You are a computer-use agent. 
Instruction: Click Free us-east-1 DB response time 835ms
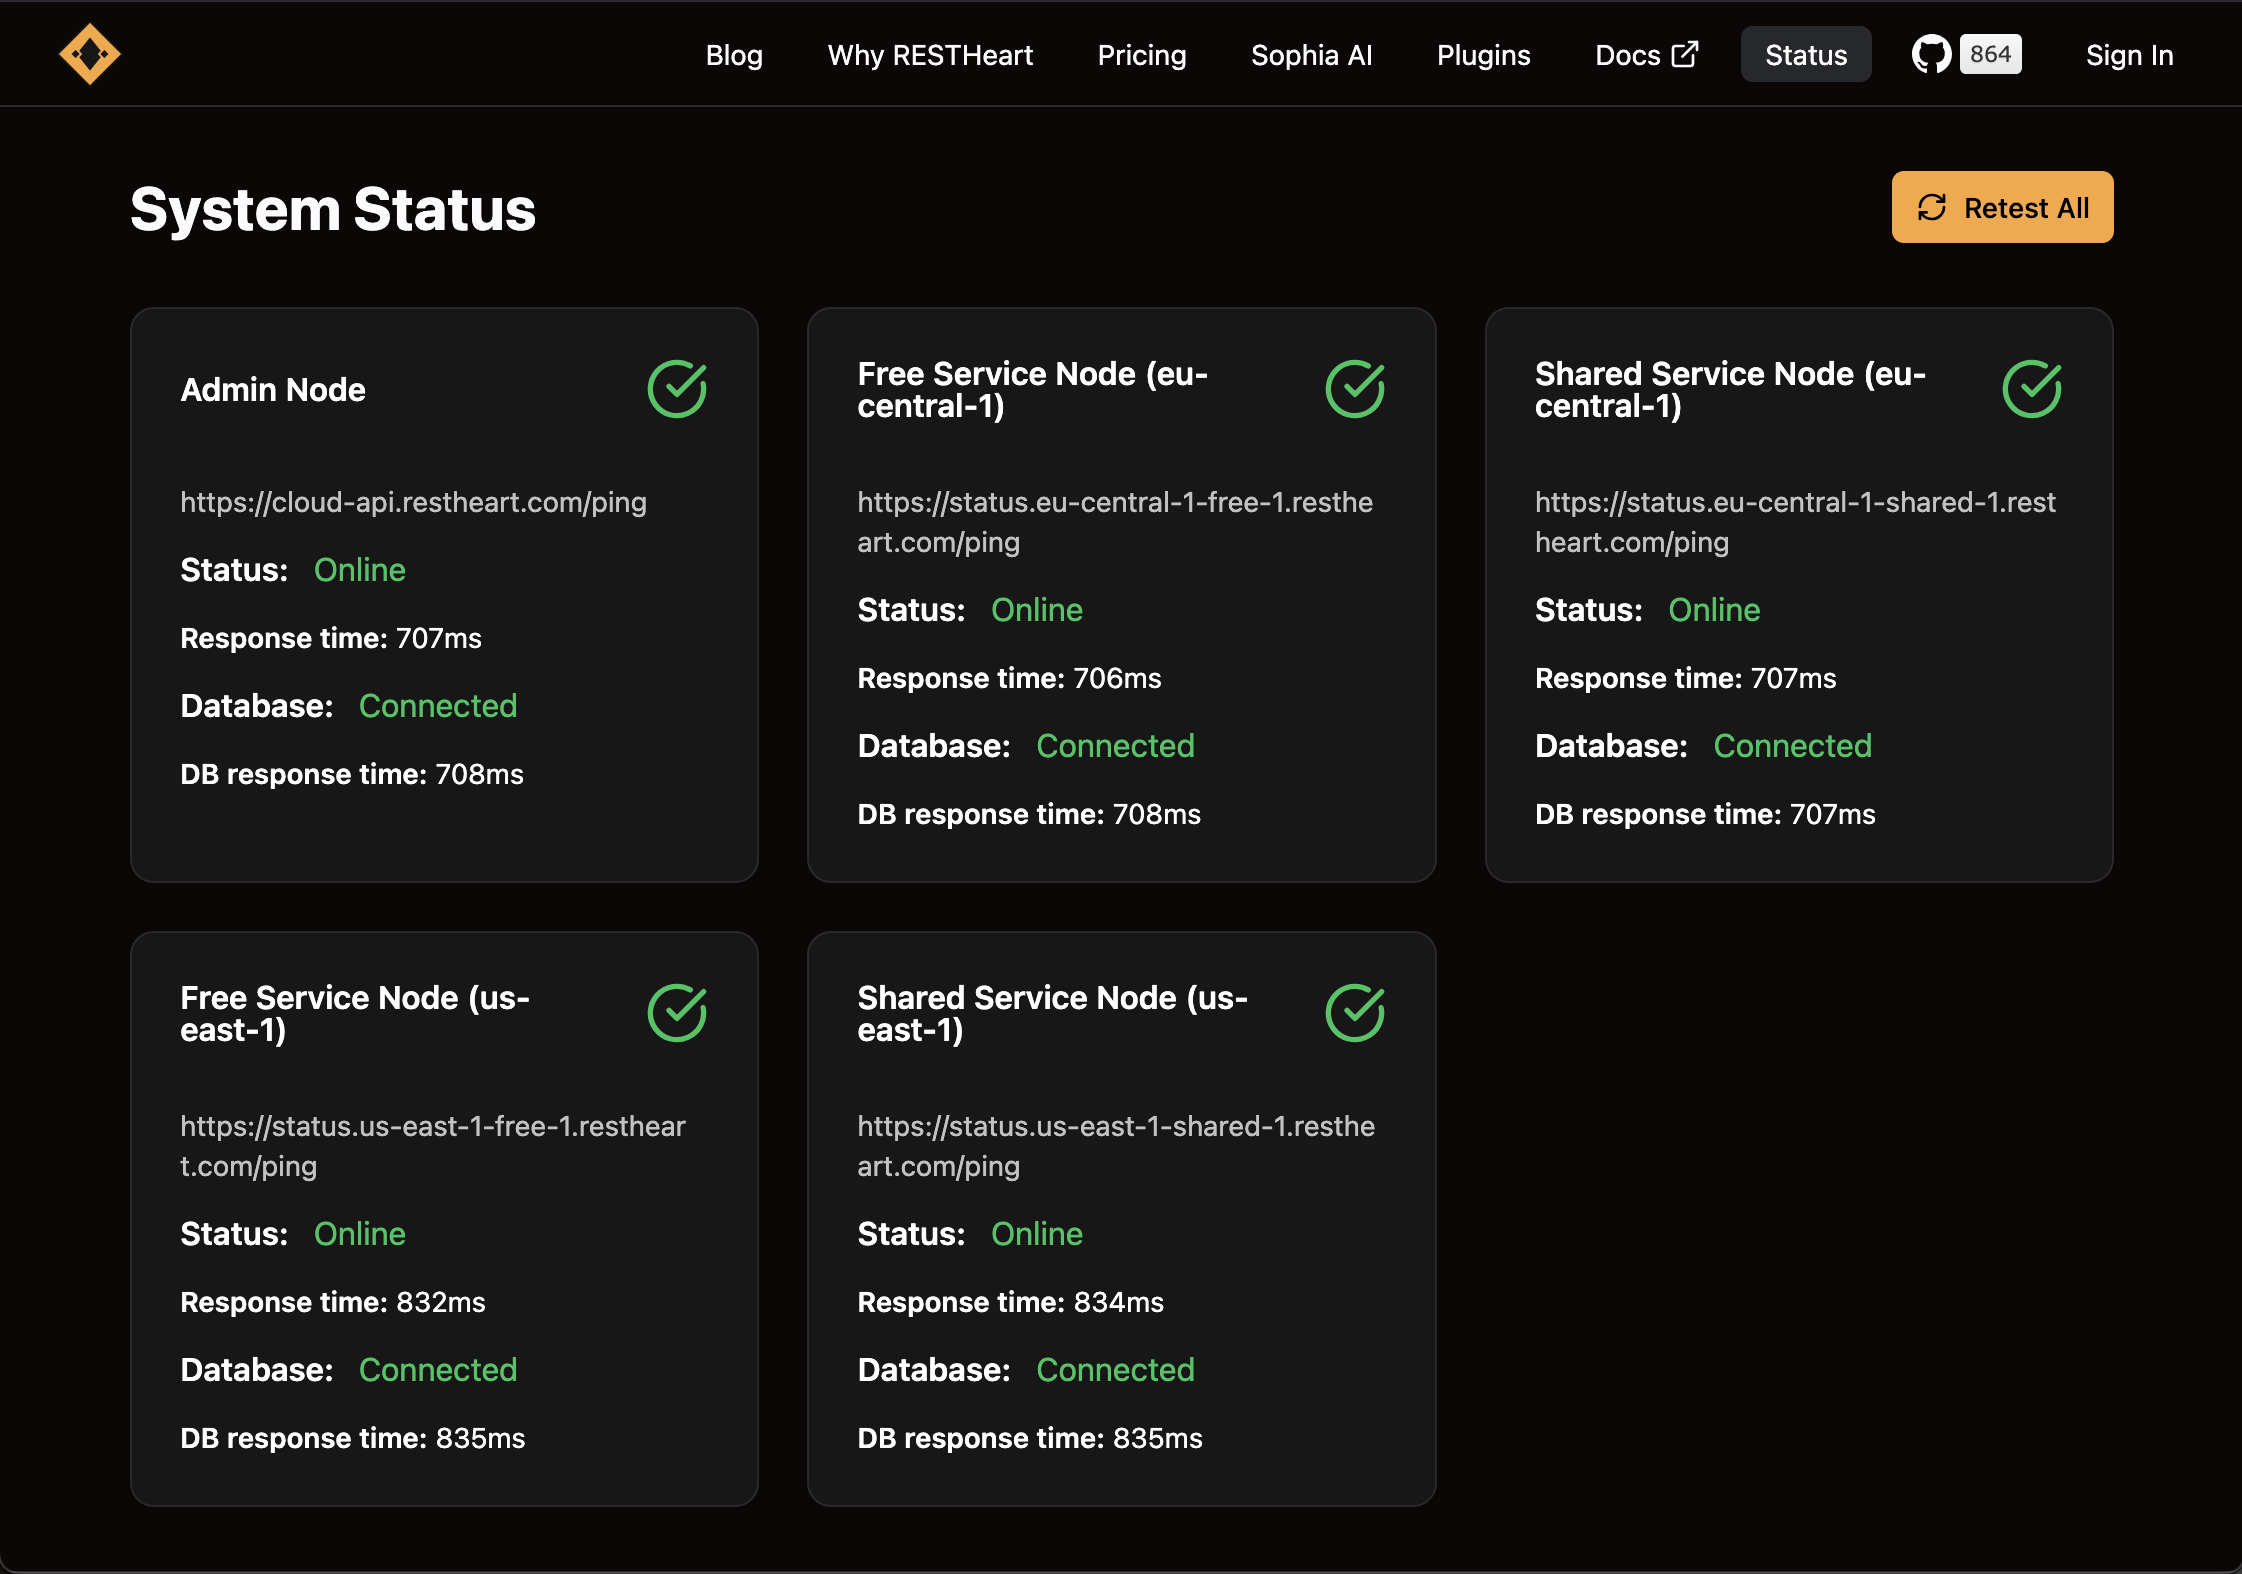(x=353, y=1438)
